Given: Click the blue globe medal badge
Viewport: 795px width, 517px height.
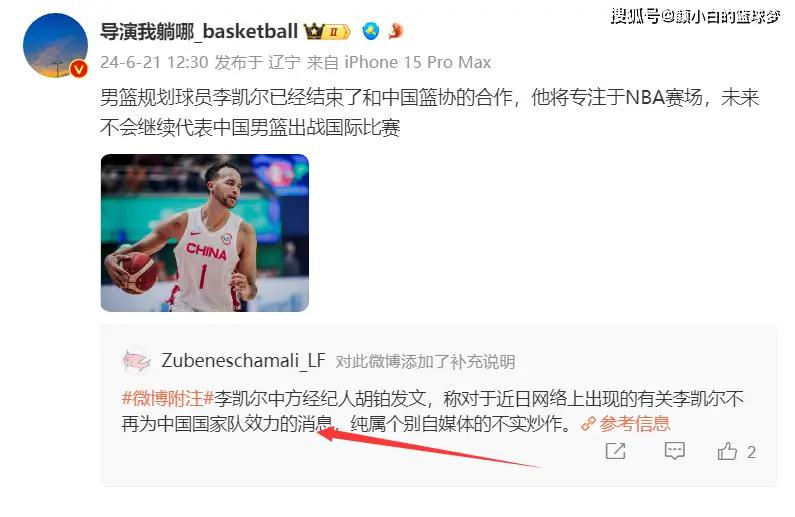Looking at the screenshot, I should 371,31.
